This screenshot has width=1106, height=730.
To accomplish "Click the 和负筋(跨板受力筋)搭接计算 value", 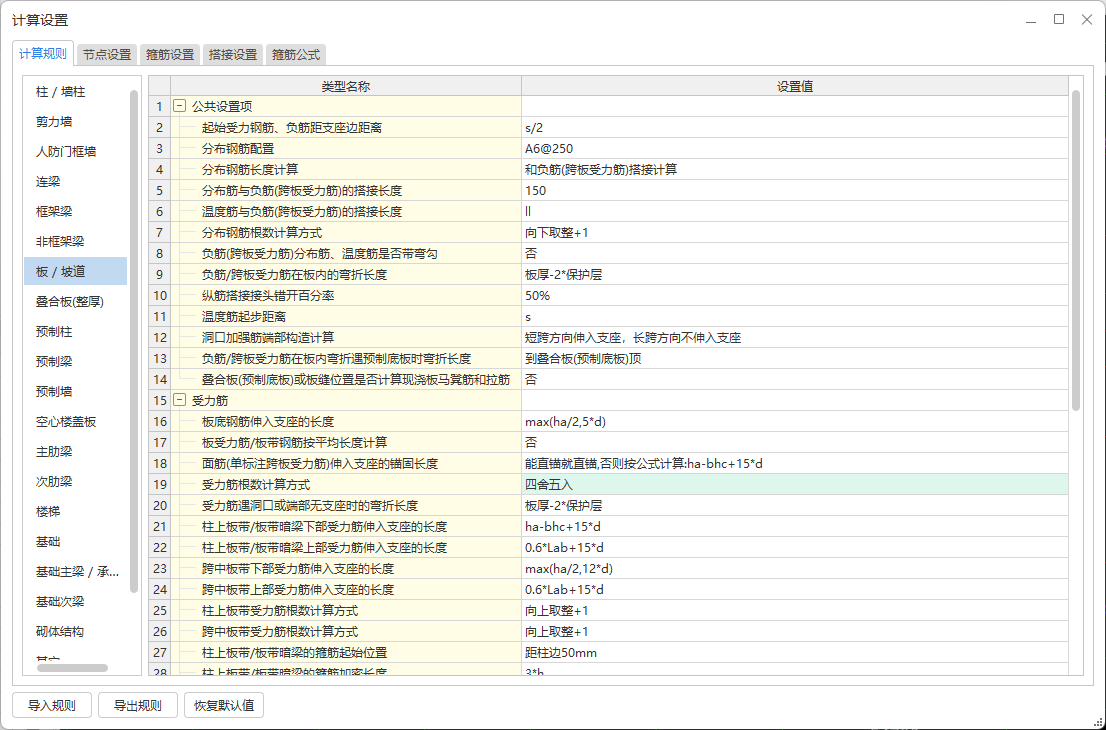I will pyautogui.click(x=795, y=169).
